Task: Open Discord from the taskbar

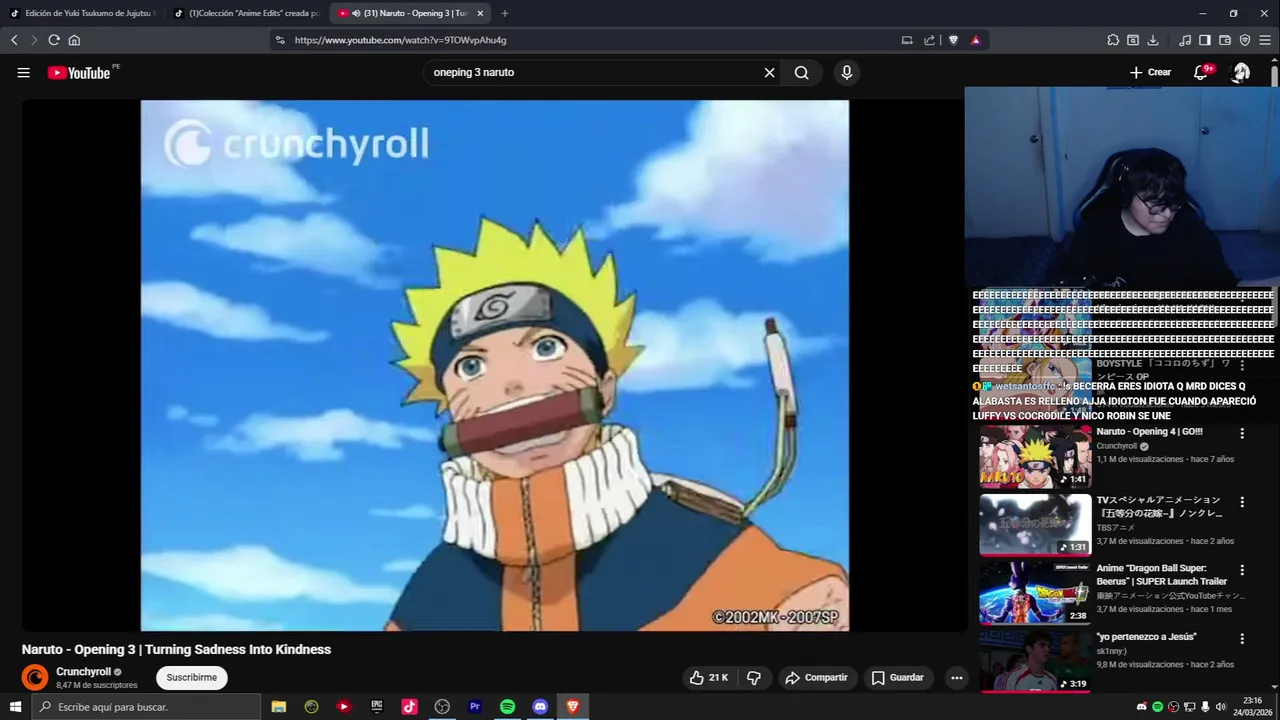Action: pos(540,707)
